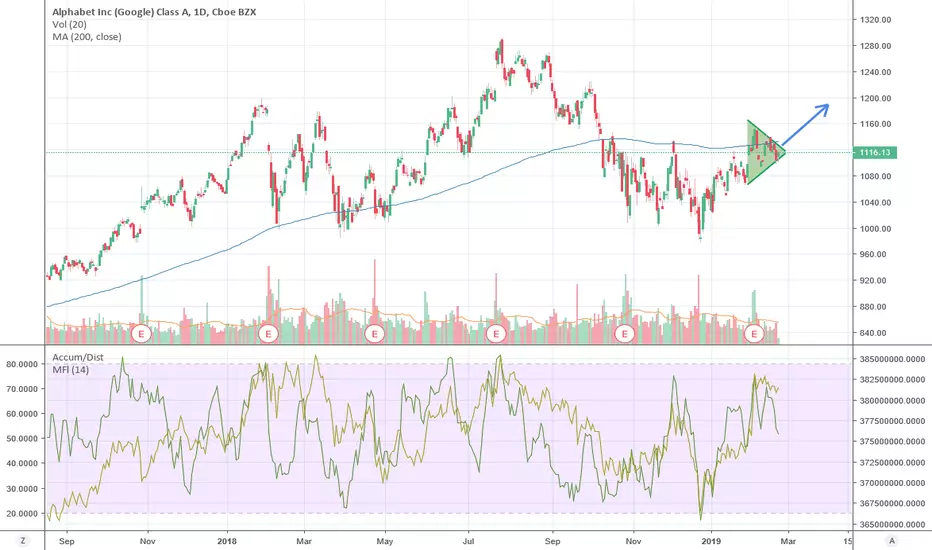This screenshot has height=550, width=932.
Task: Click the 1000.00 price axis label
Action: pyautogui.click(x=876, y=228)
